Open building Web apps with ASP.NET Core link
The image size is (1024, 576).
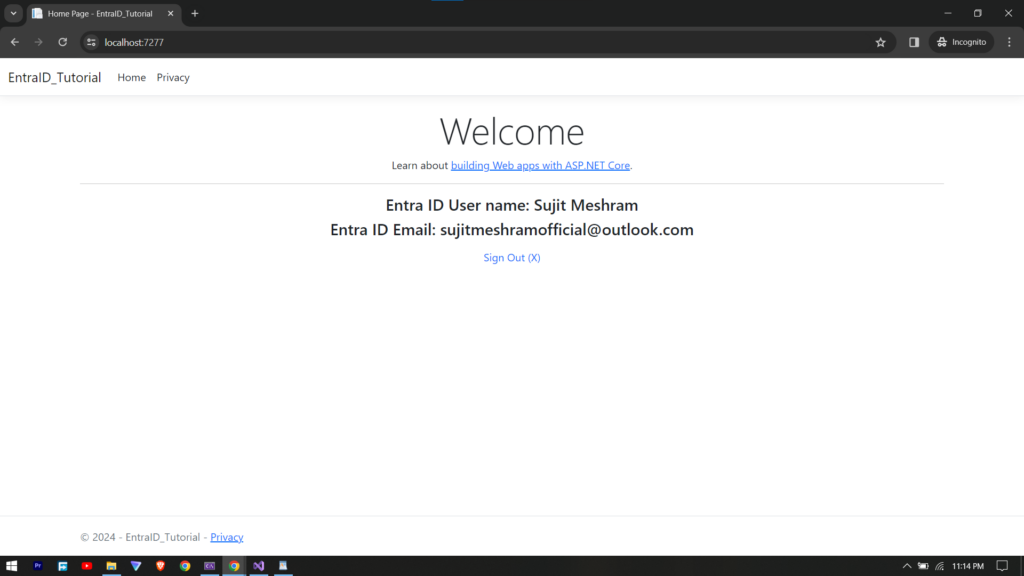coord(540,166)
